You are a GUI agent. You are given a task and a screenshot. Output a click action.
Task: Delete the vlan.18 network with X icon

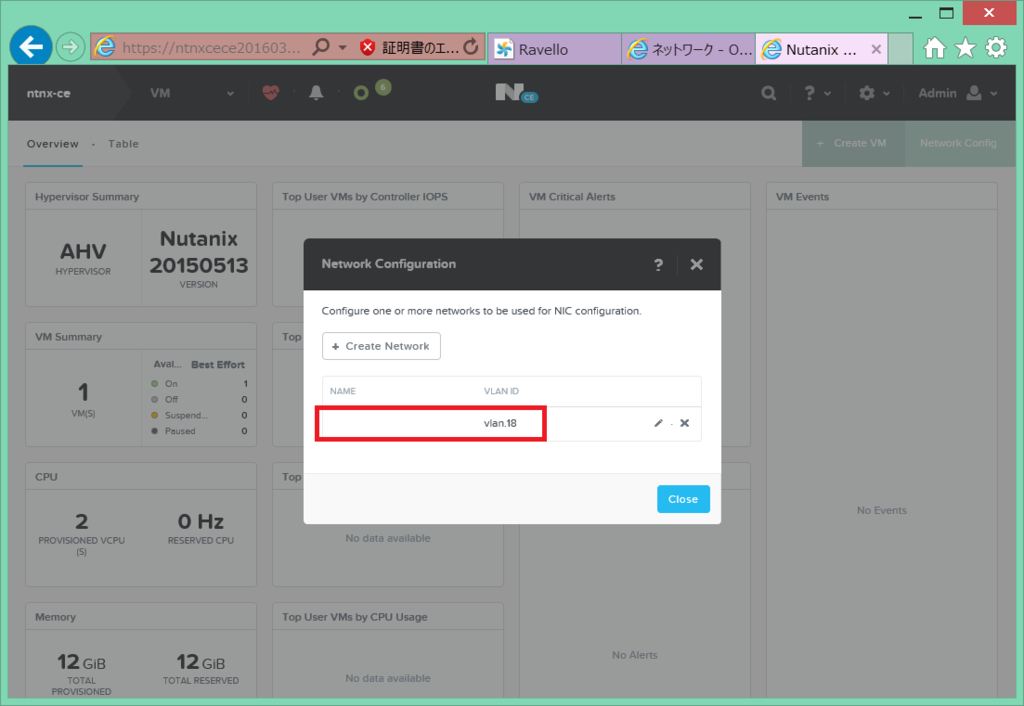[x=684, y=423]
